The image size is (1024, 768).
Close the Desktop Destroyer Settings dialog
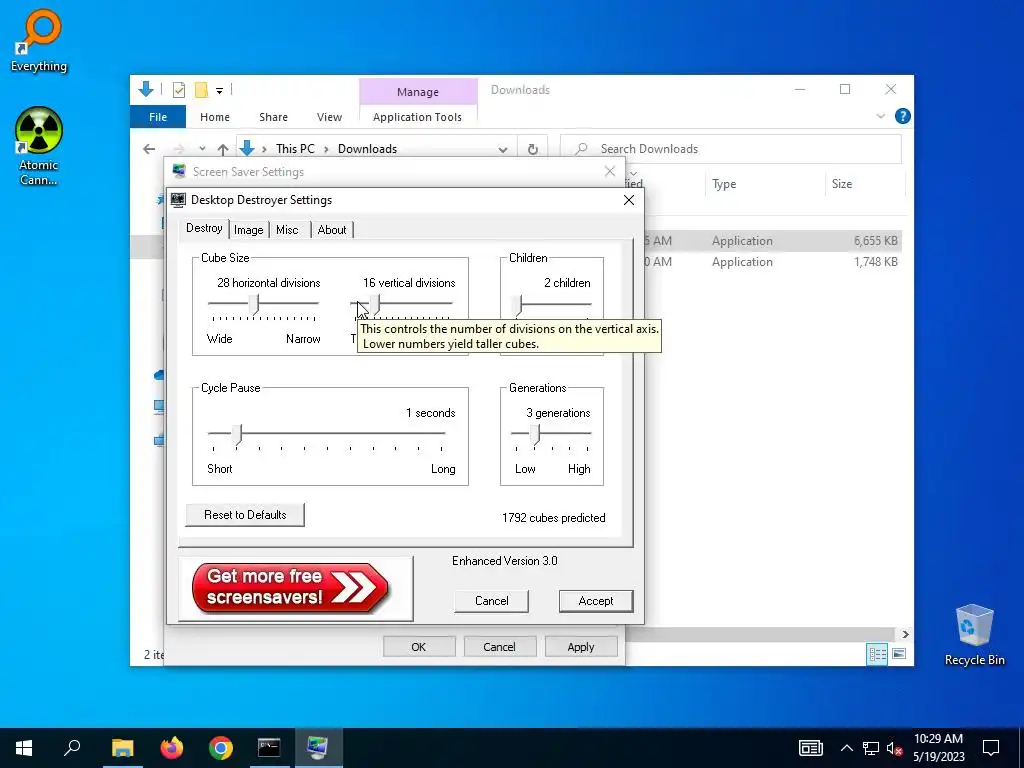point(629,200)
